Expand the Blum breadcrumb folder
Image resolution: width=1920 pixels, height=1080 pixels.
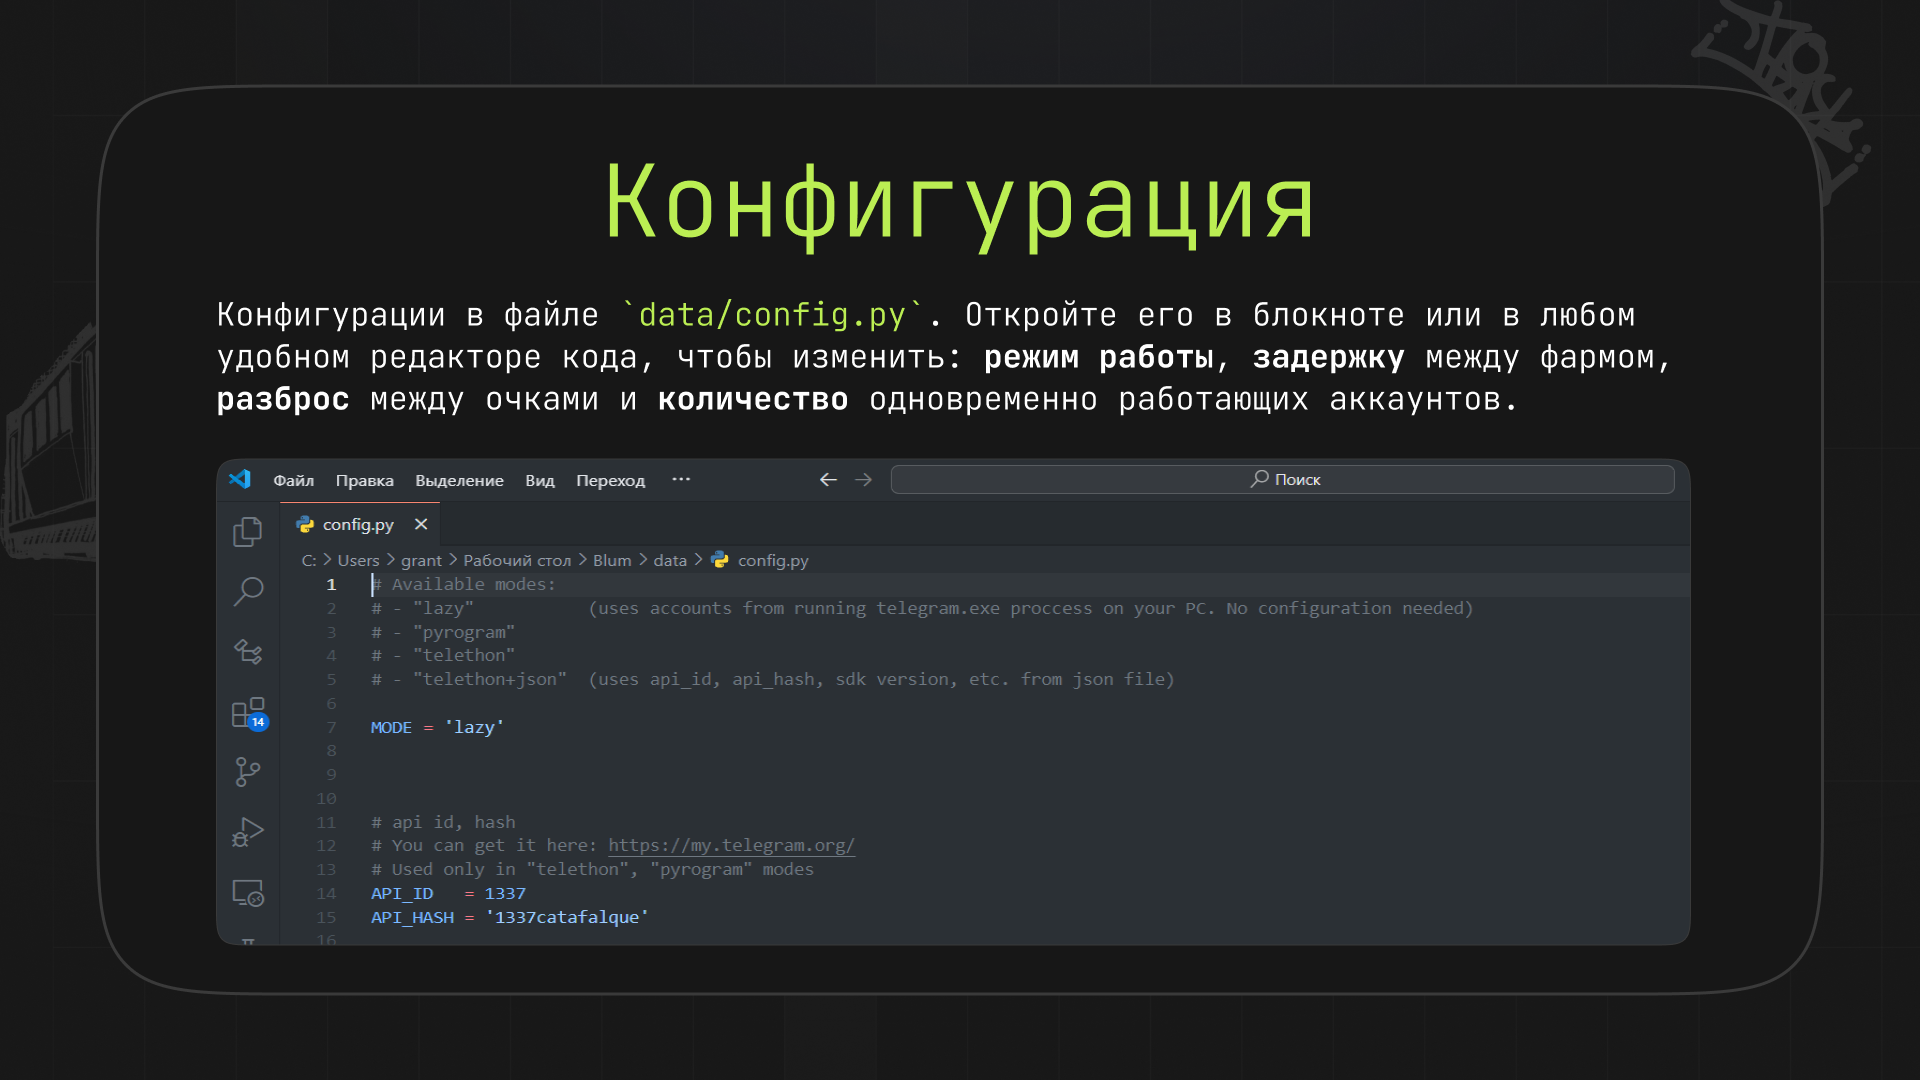pos(612,560)
